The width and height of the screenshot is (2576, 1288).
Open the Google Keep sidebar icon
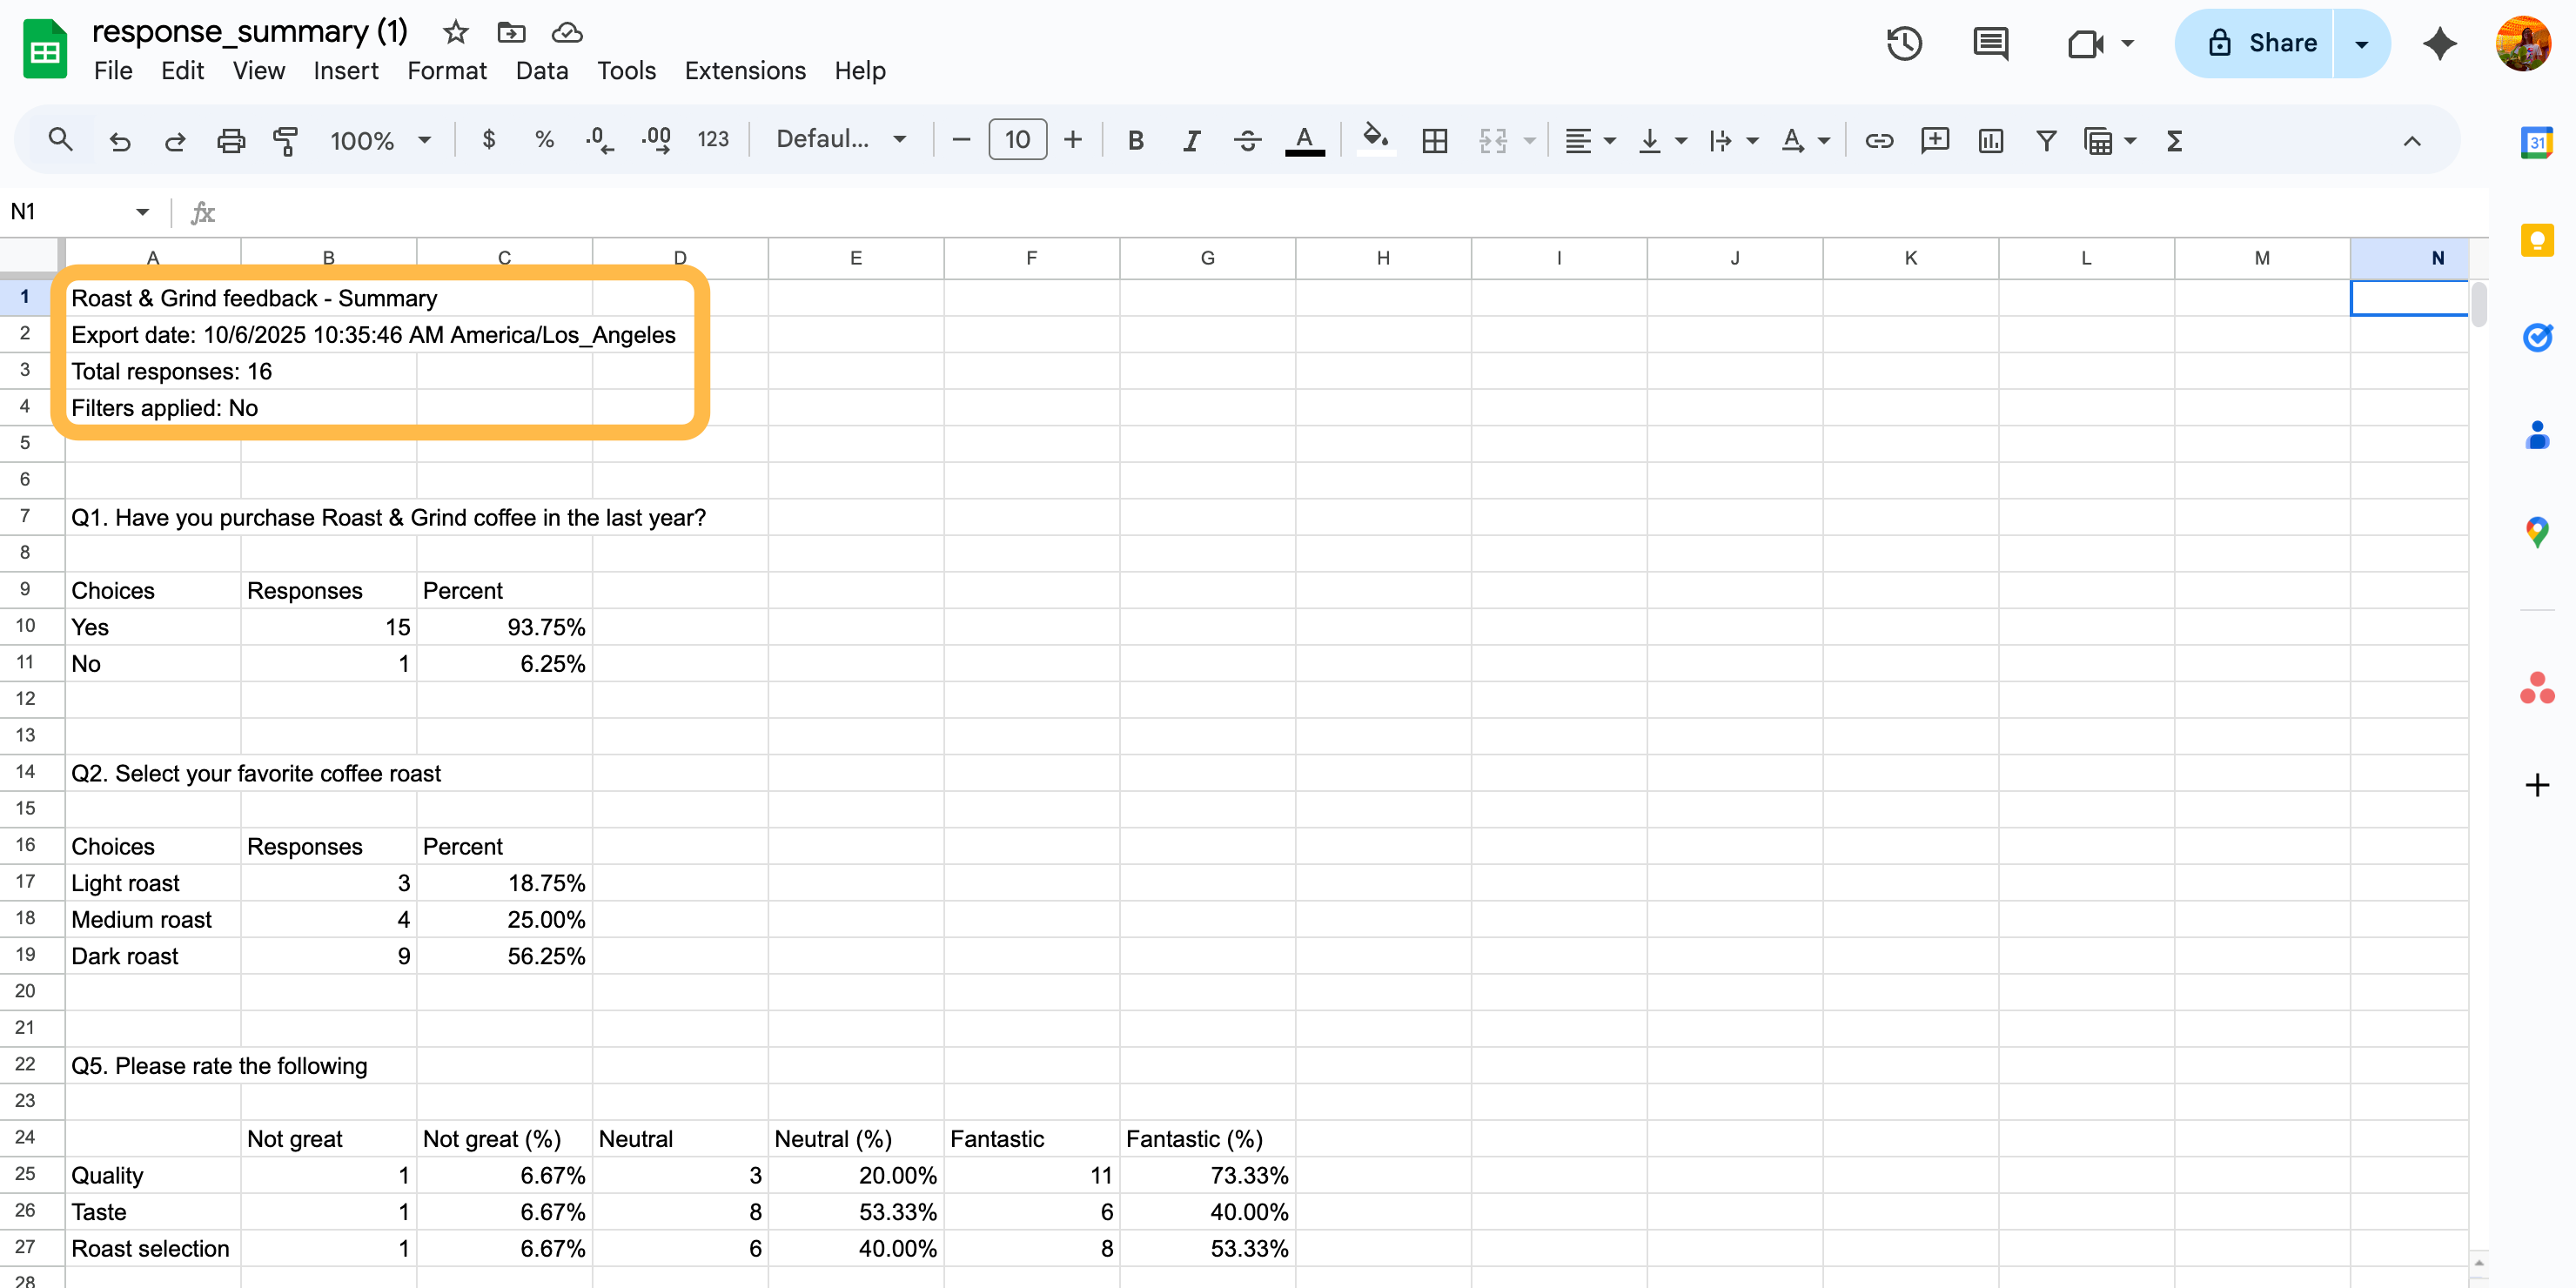pos(2536,240)
